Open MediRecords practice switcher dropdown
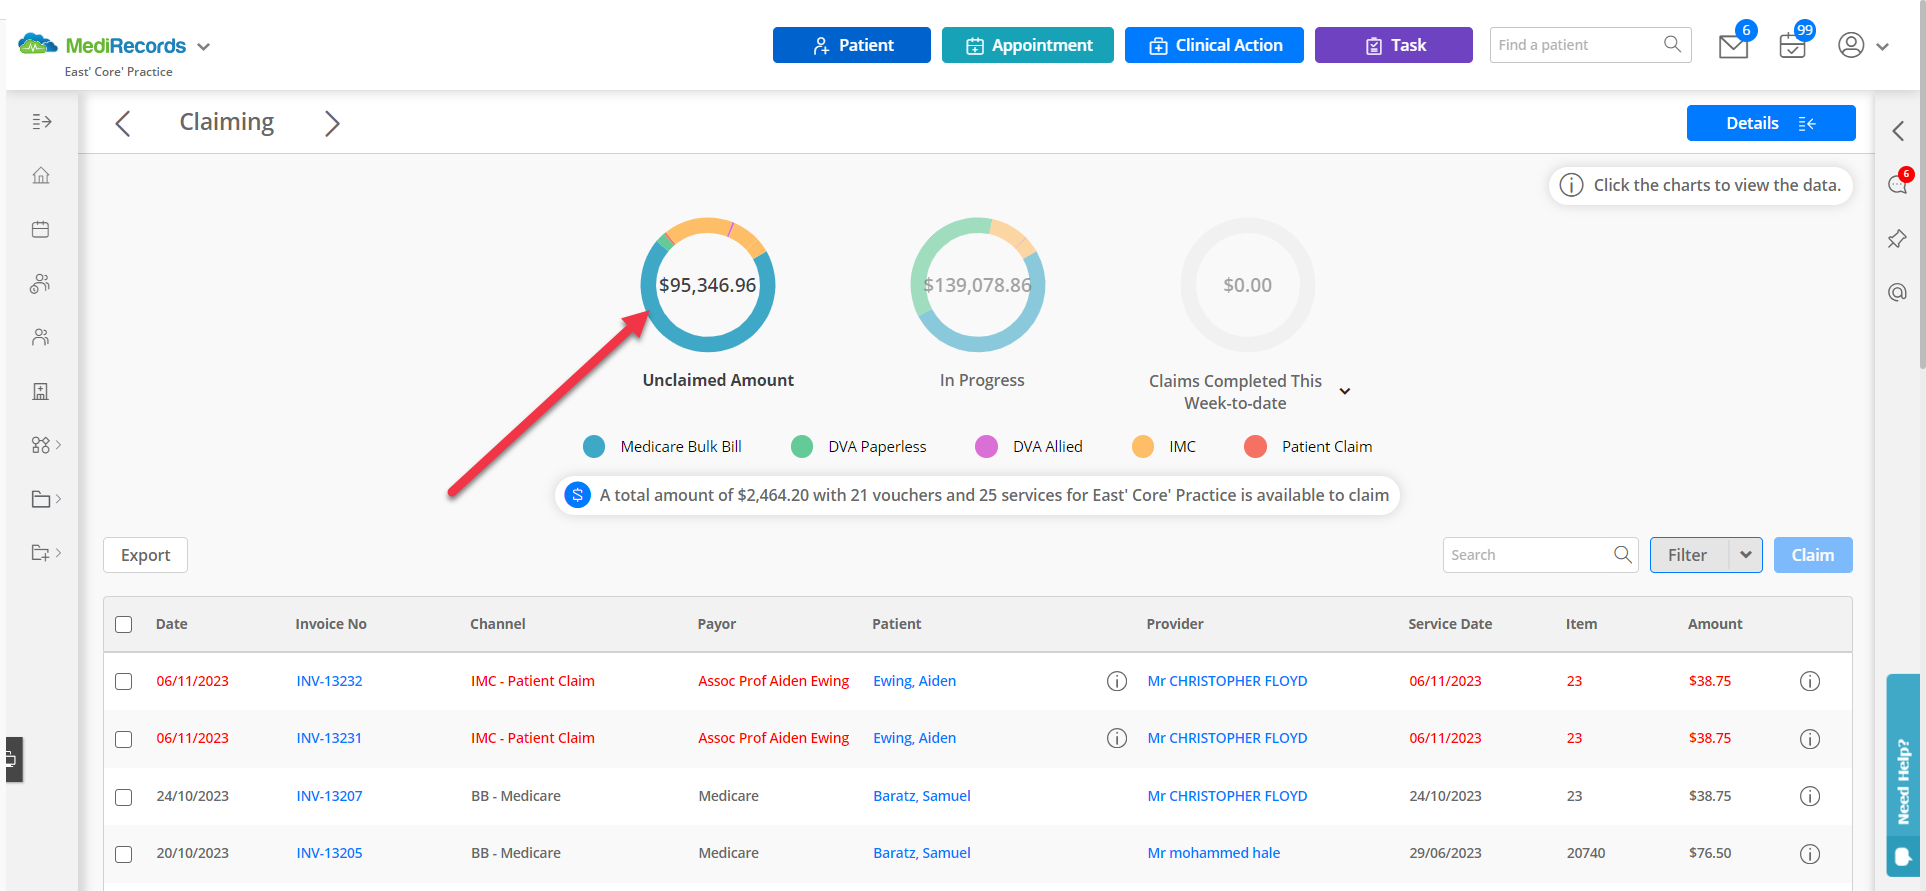The height and width of the screenshot is (891, 1926). [204, 46]
